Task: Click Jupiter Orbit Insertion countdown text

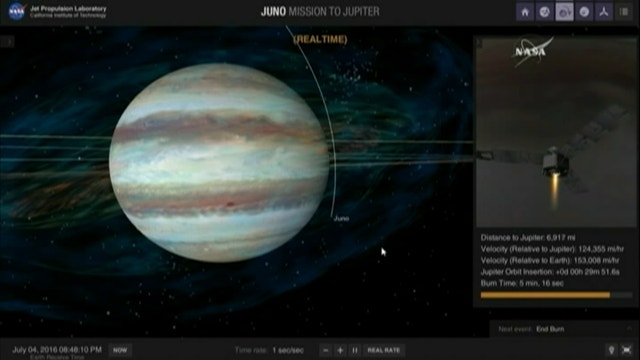Action: tap(550, 272)
